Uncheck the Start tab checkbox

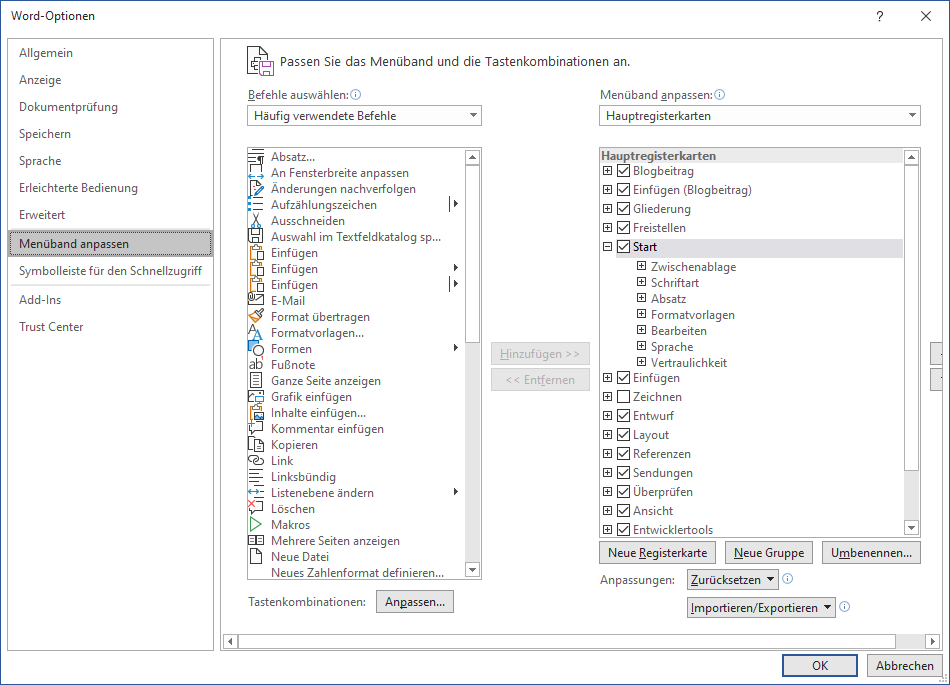click(623, 247)
